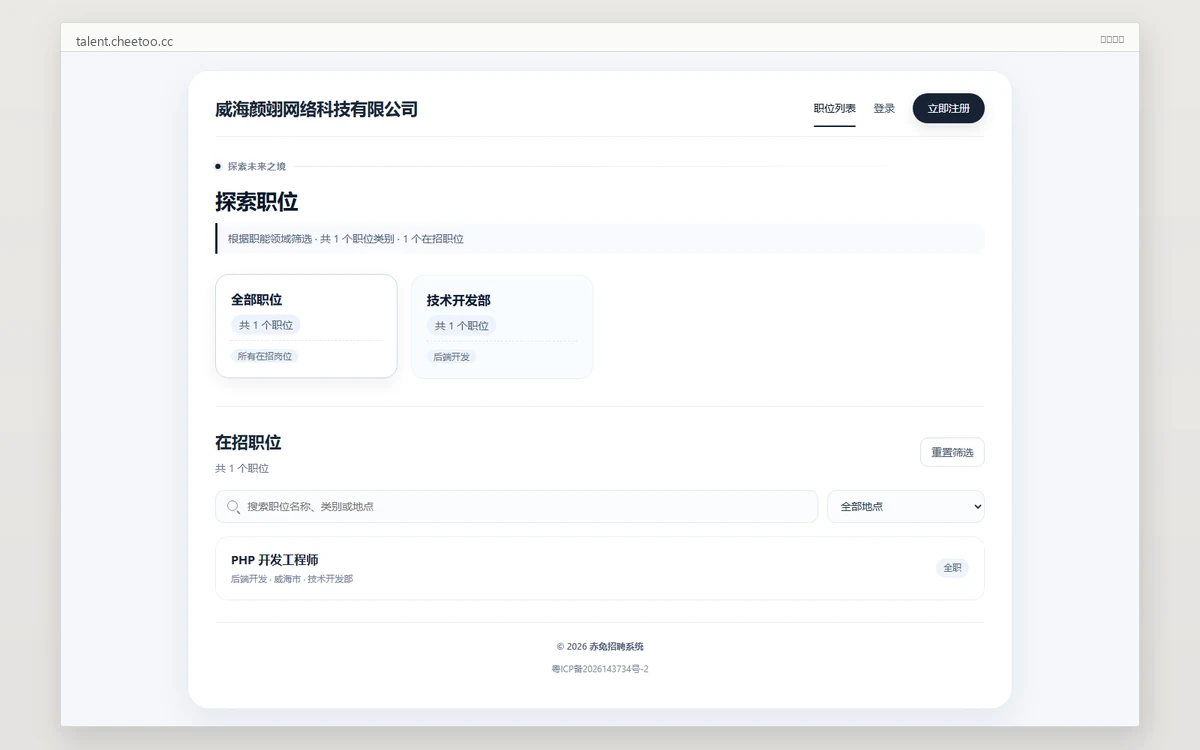Open the 职位列表 nav tab

pos(834,108)
